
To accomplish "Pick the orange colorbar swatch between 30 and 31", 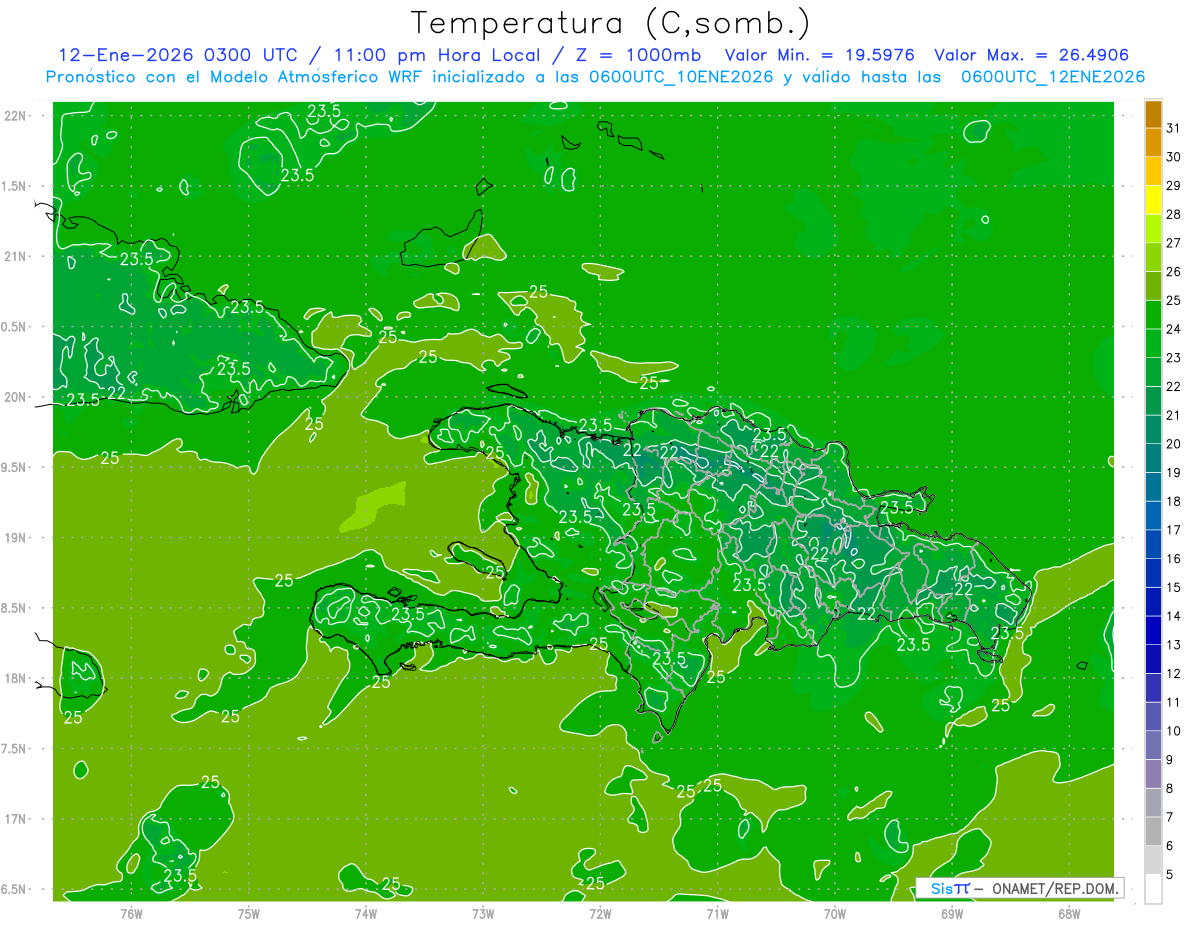I will coord(1153,143).
